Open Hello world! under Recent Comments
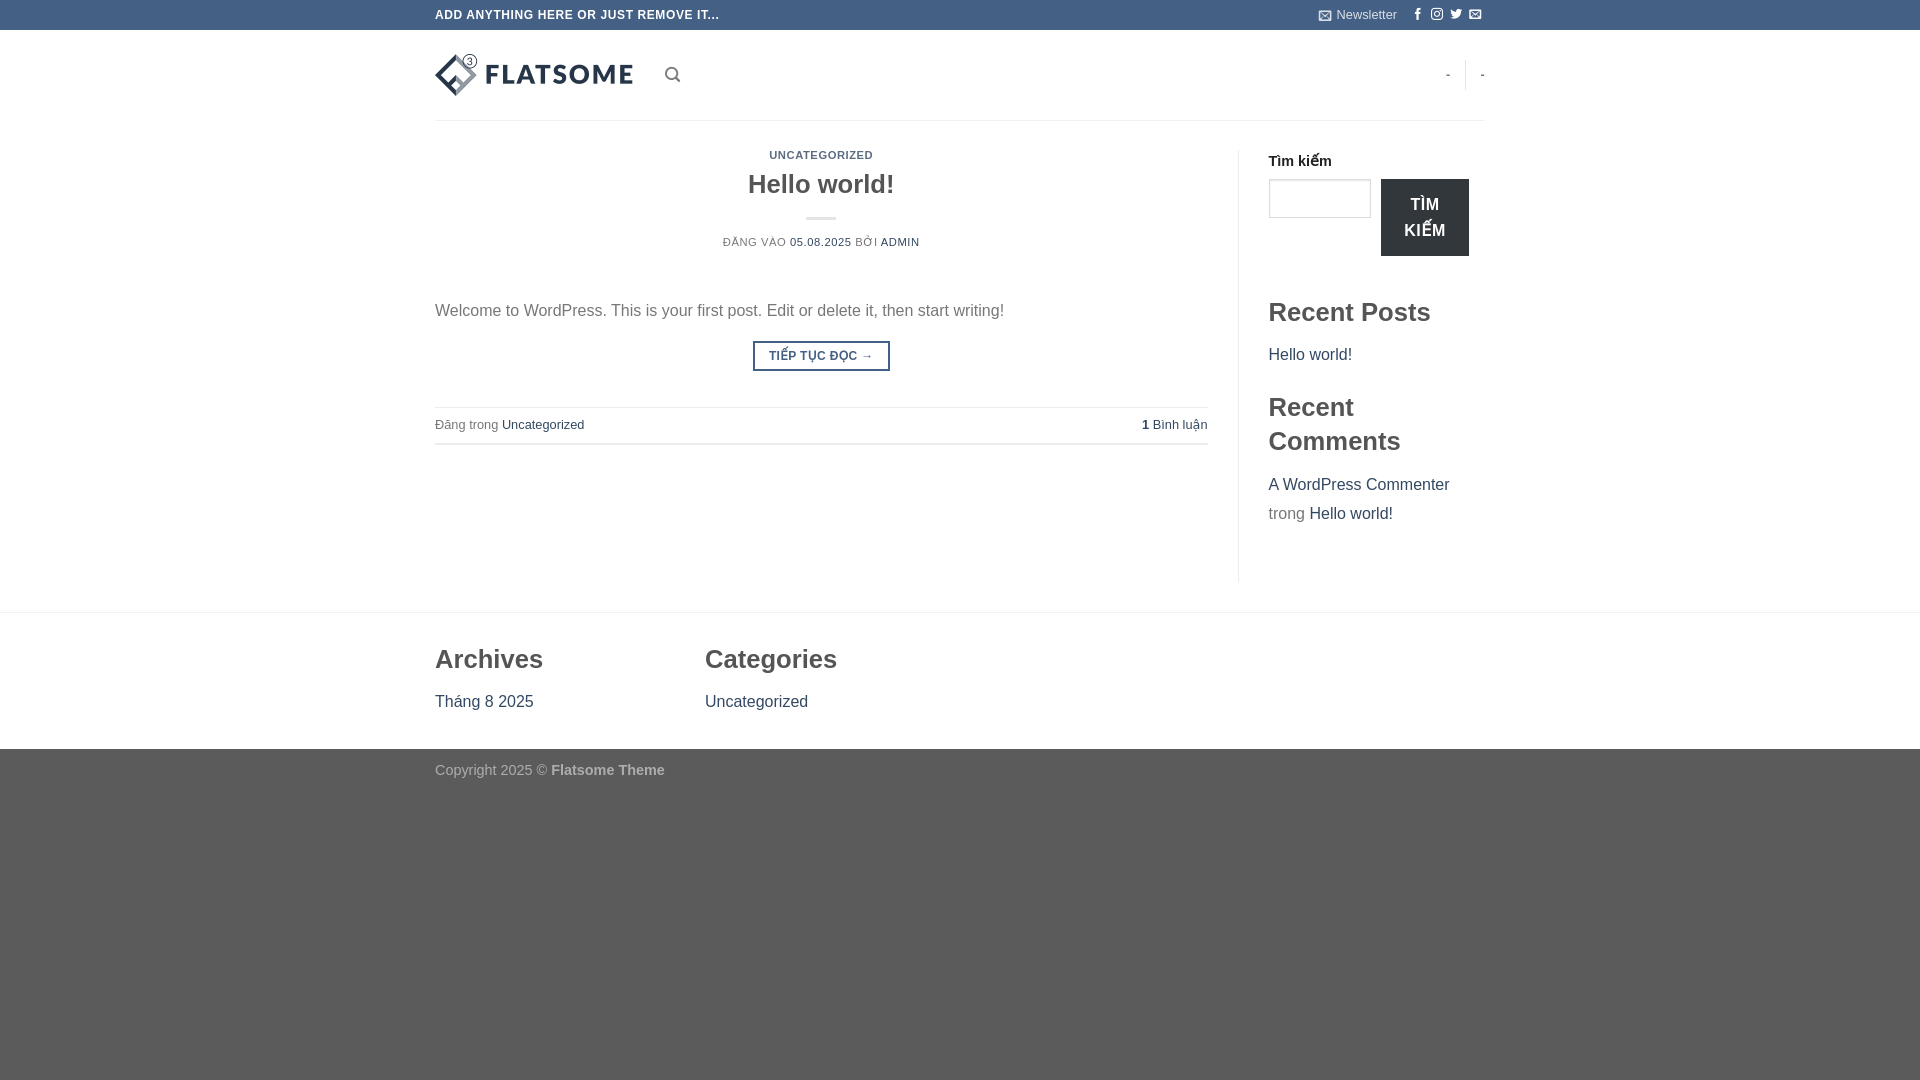 pos(1350,514)
